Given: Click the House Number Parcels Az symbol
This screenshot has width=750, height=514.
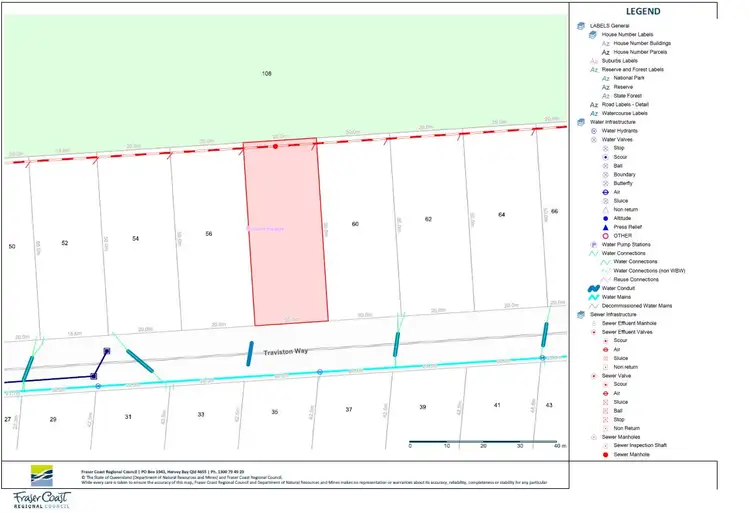Looking at the screenshot, I should 606,52.
